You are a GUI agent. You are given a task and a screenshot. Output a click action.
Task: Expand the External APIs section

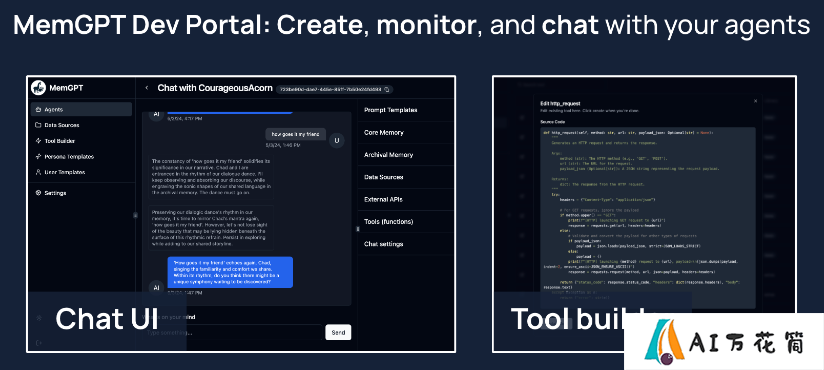click(405, 200)
